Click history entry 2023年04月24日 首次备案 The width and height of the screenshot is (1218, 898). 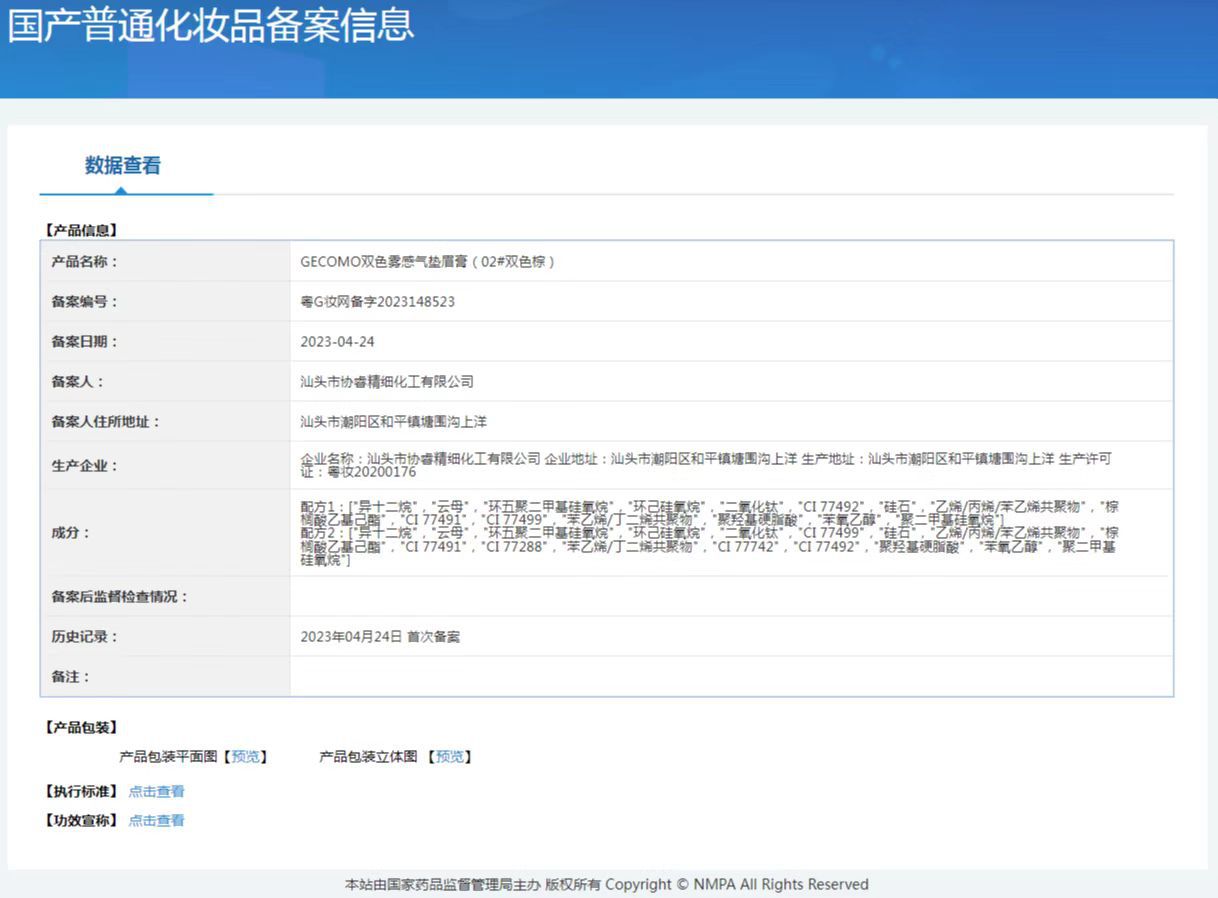pyautogui.click(x=380, y=636)
